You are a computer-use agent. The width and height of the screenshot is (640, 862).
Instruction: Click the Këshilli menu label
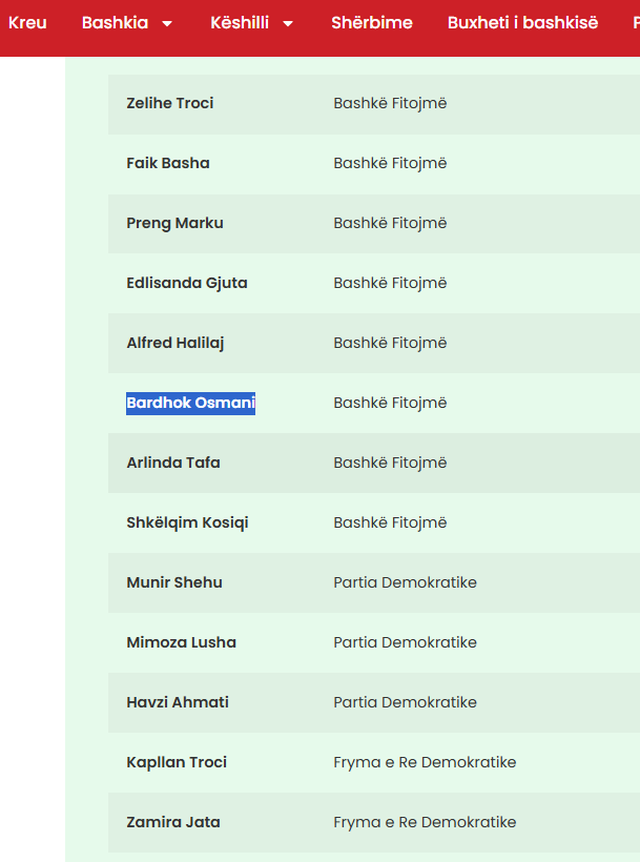[x=240, y=22]
